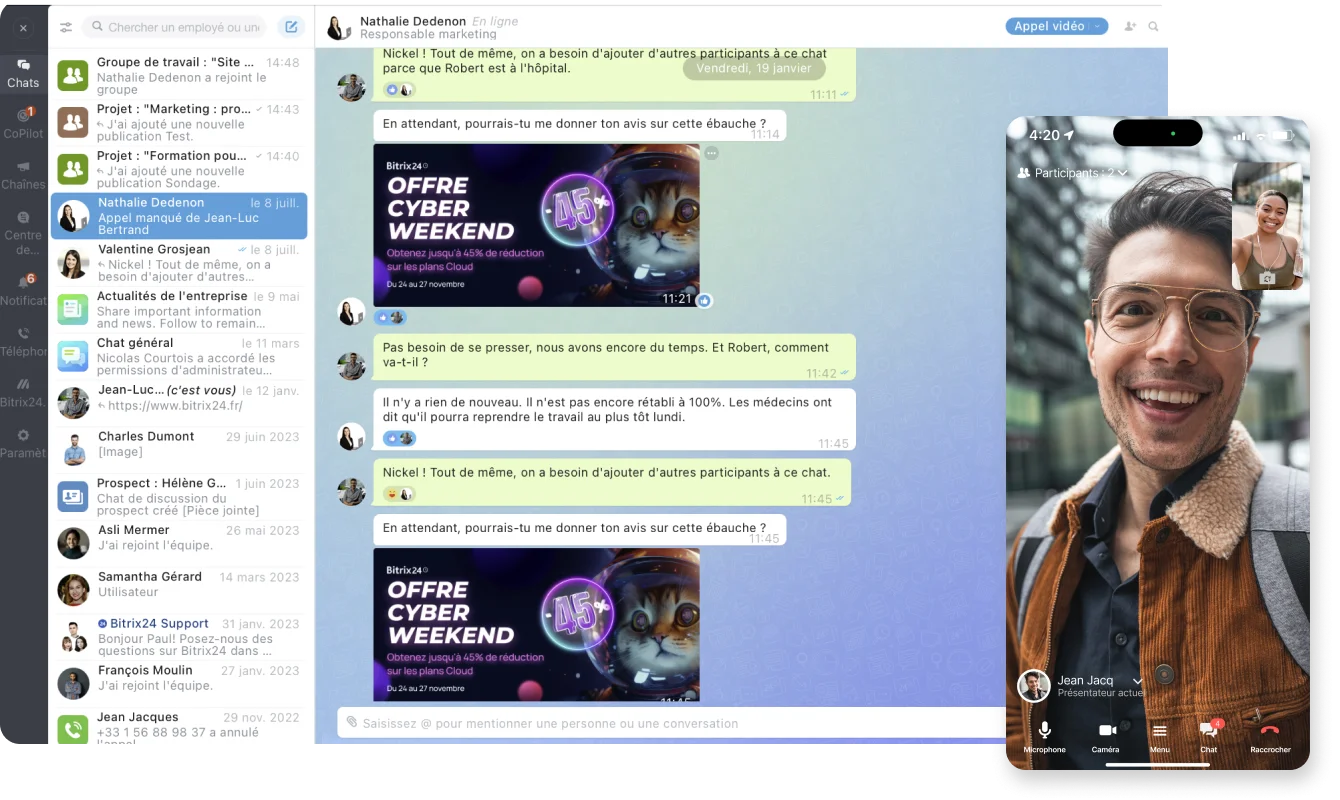Click the new chat compose icon
This screenshot has width=1340, height=800.
(x=290, y=27)
